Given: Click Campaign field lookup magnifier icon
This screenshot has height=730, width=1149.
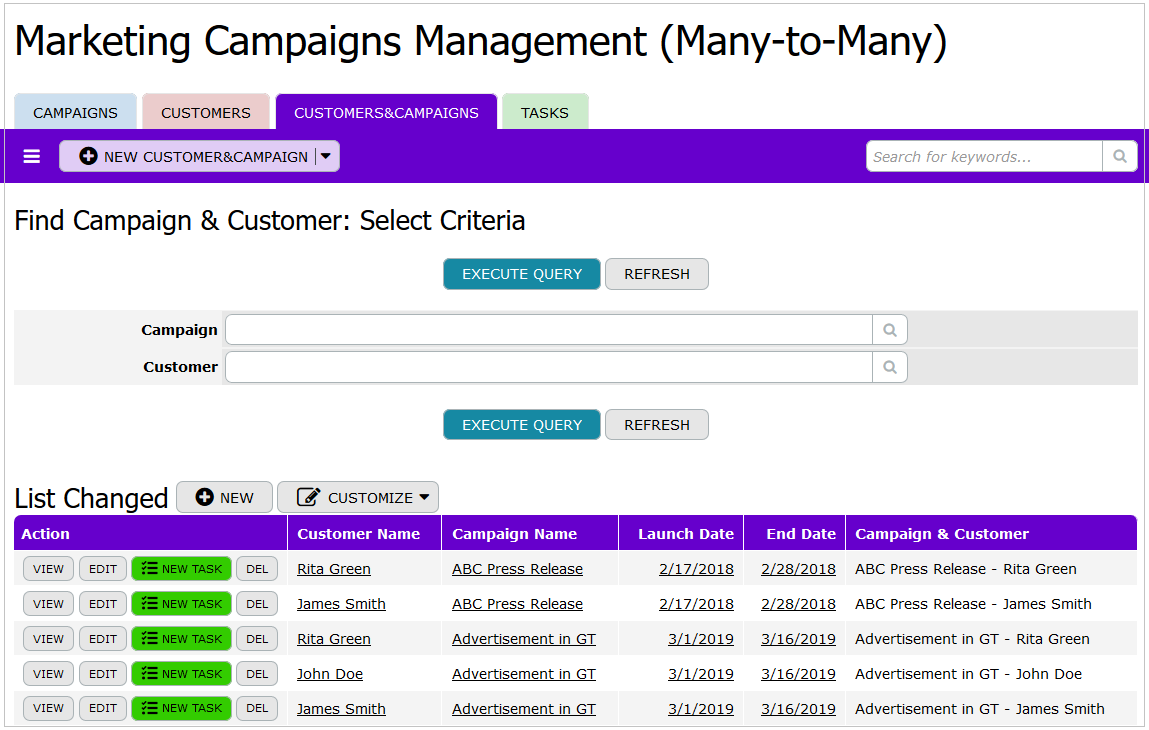Looking at the screenshot, I should coord(889,330).
